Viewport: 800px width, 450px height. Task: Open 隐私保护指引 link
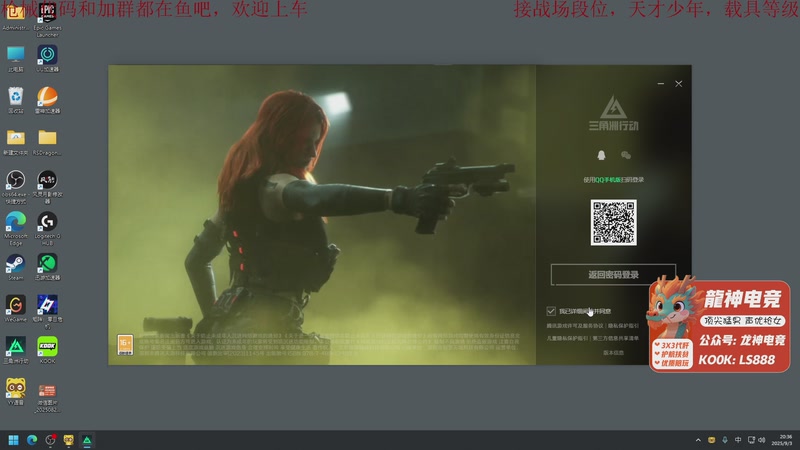tap(623, 326)
